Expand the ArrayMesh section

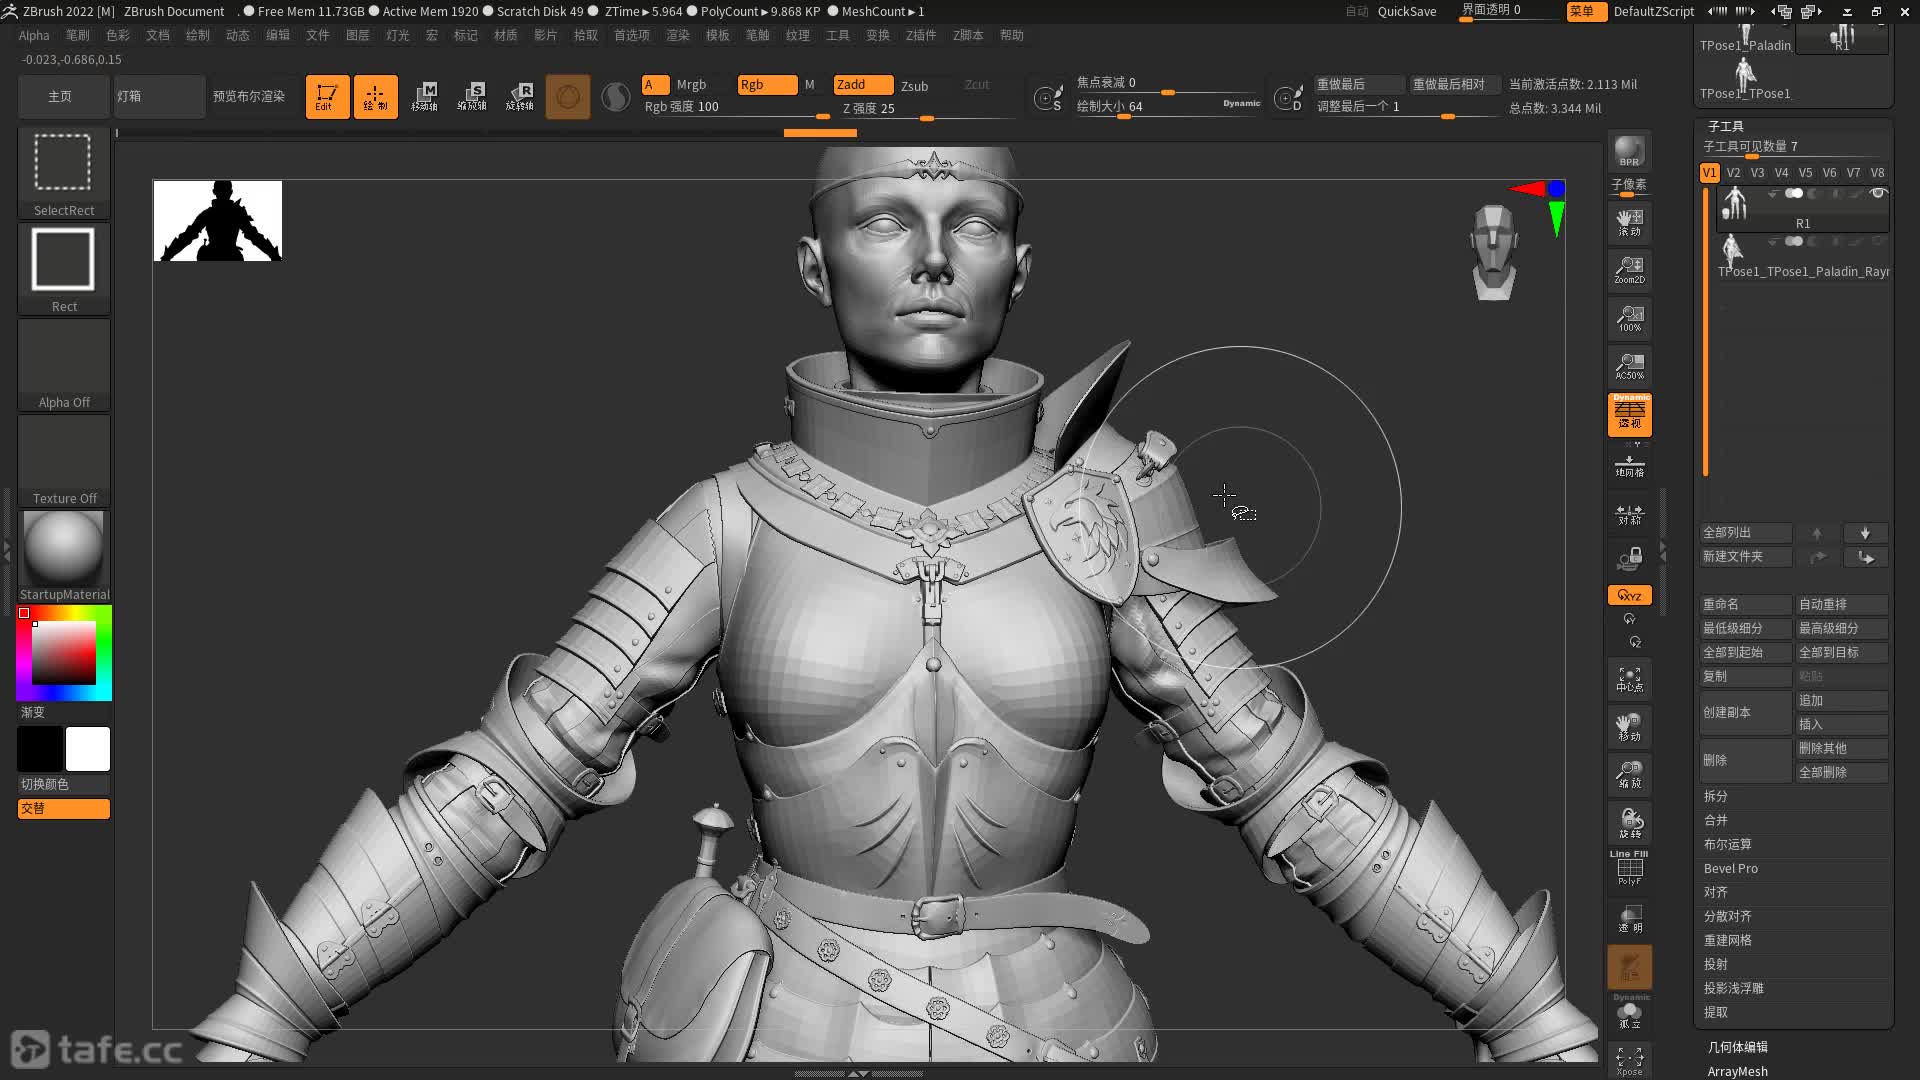[x=1738, y=1071]
